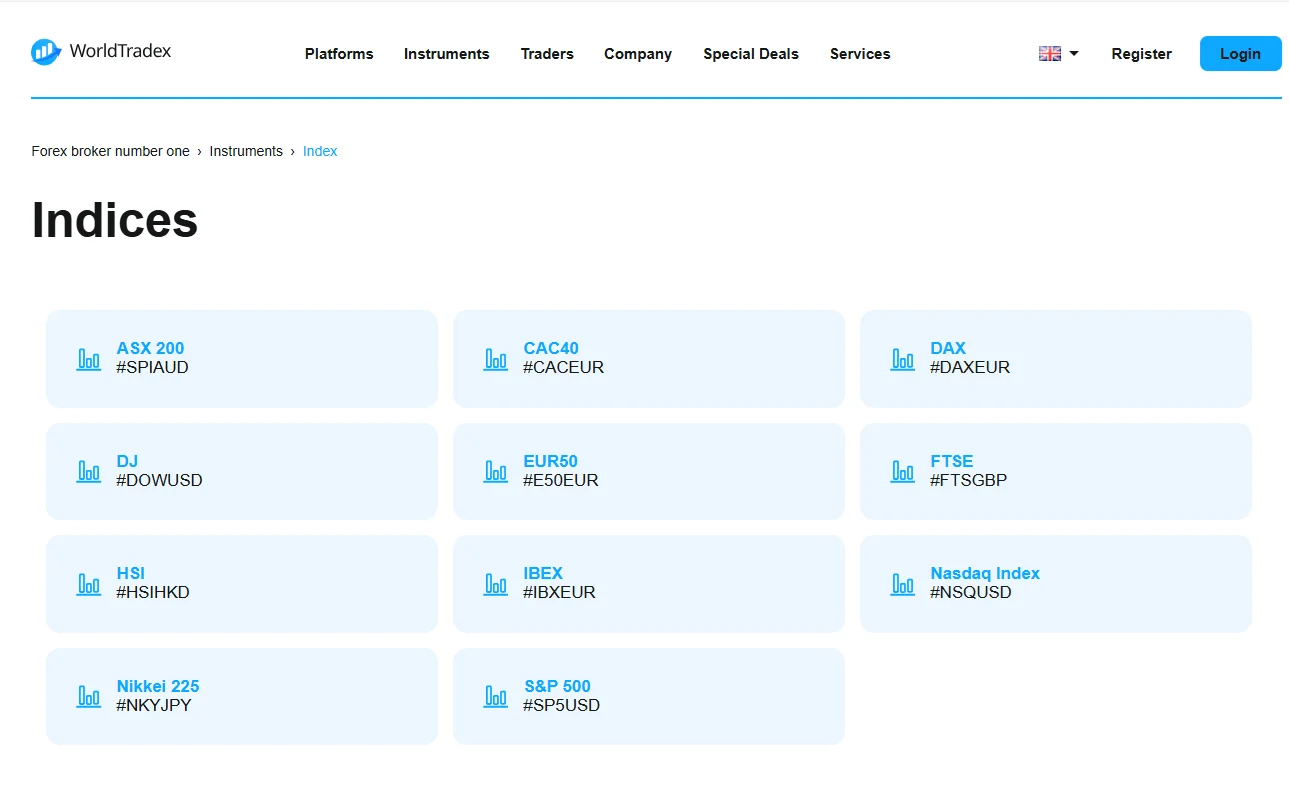Screen dimensions: 1289x810
Task: Click the chart icon beside HSI
Action: point(89,584)
